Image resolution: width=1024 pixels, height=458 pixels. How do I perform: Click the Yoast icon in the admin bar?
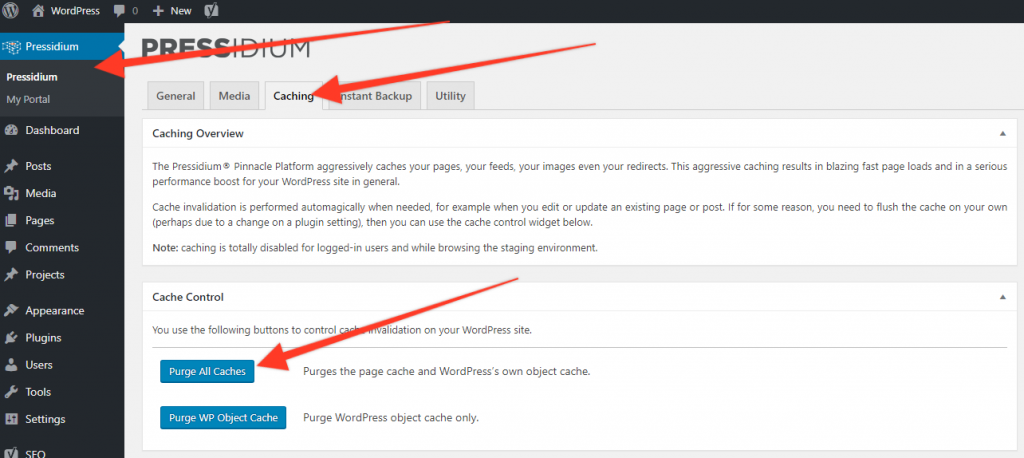(x=211, y=10)
